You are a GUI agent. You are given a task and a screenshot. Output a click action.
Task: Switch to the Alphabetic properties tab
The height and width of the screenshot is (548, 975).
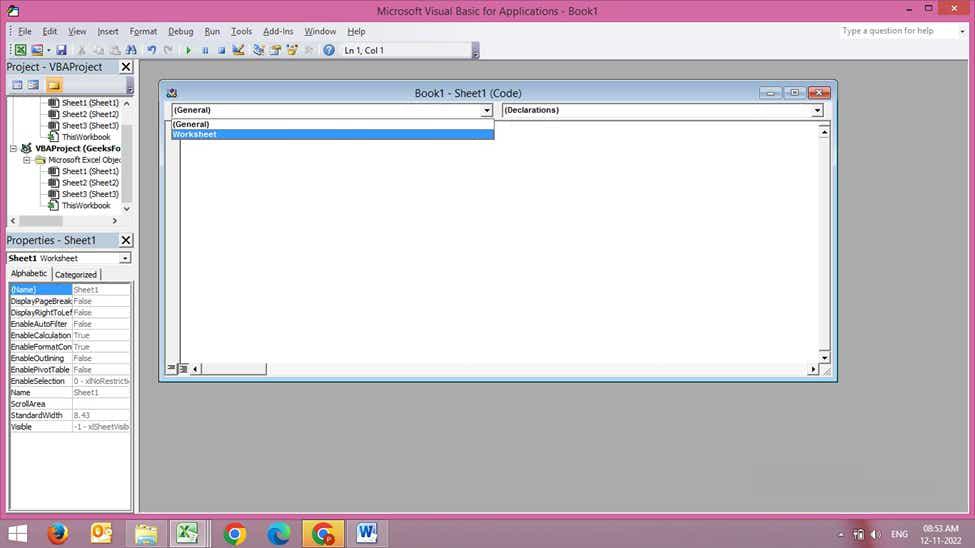click(29, 274)
